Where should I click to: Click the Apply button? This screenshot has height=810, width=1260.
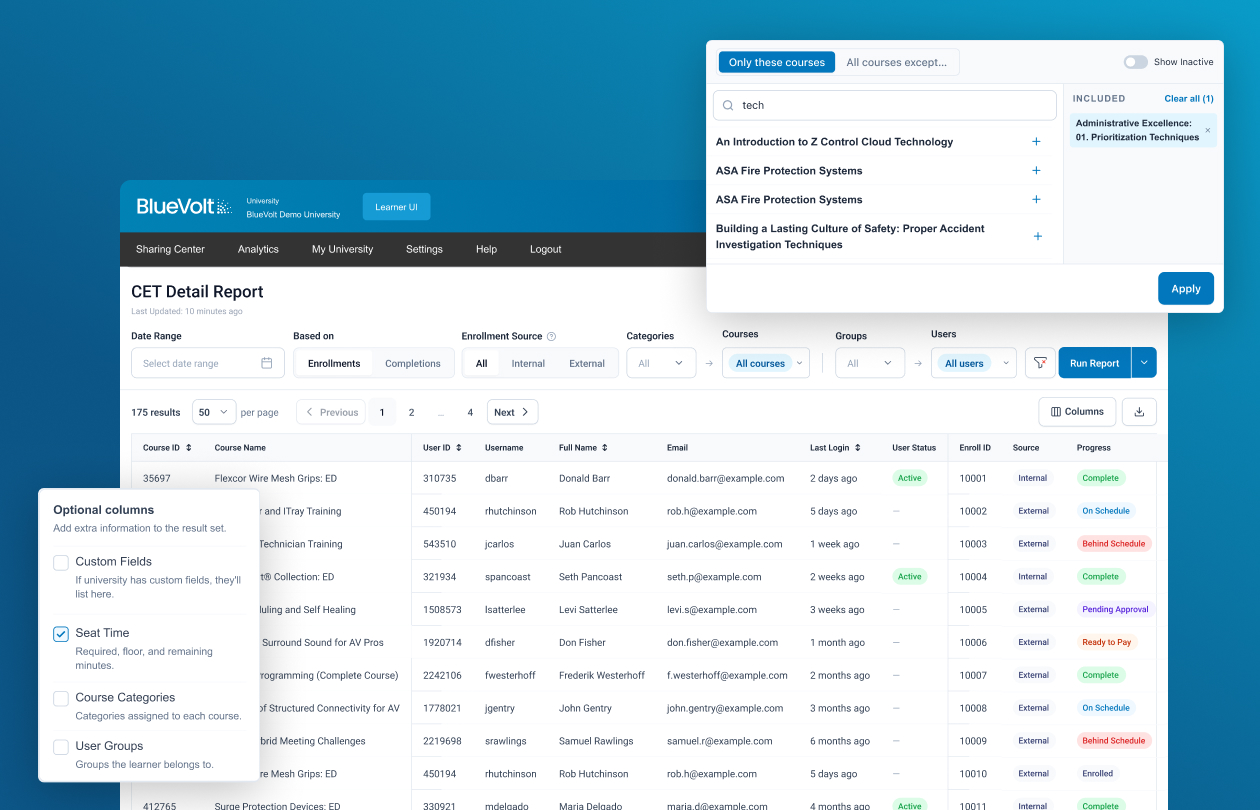1186,288
